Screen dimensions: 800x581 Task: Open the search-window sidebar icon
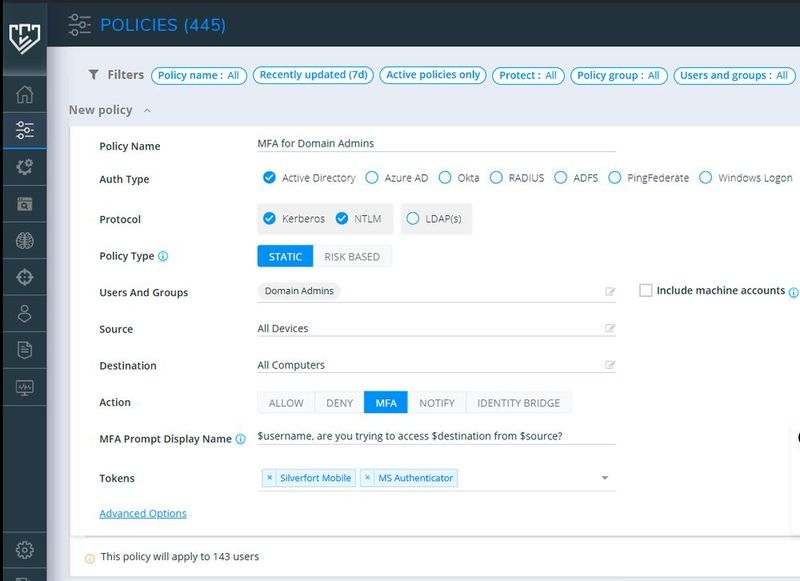(x=24, y=204)
